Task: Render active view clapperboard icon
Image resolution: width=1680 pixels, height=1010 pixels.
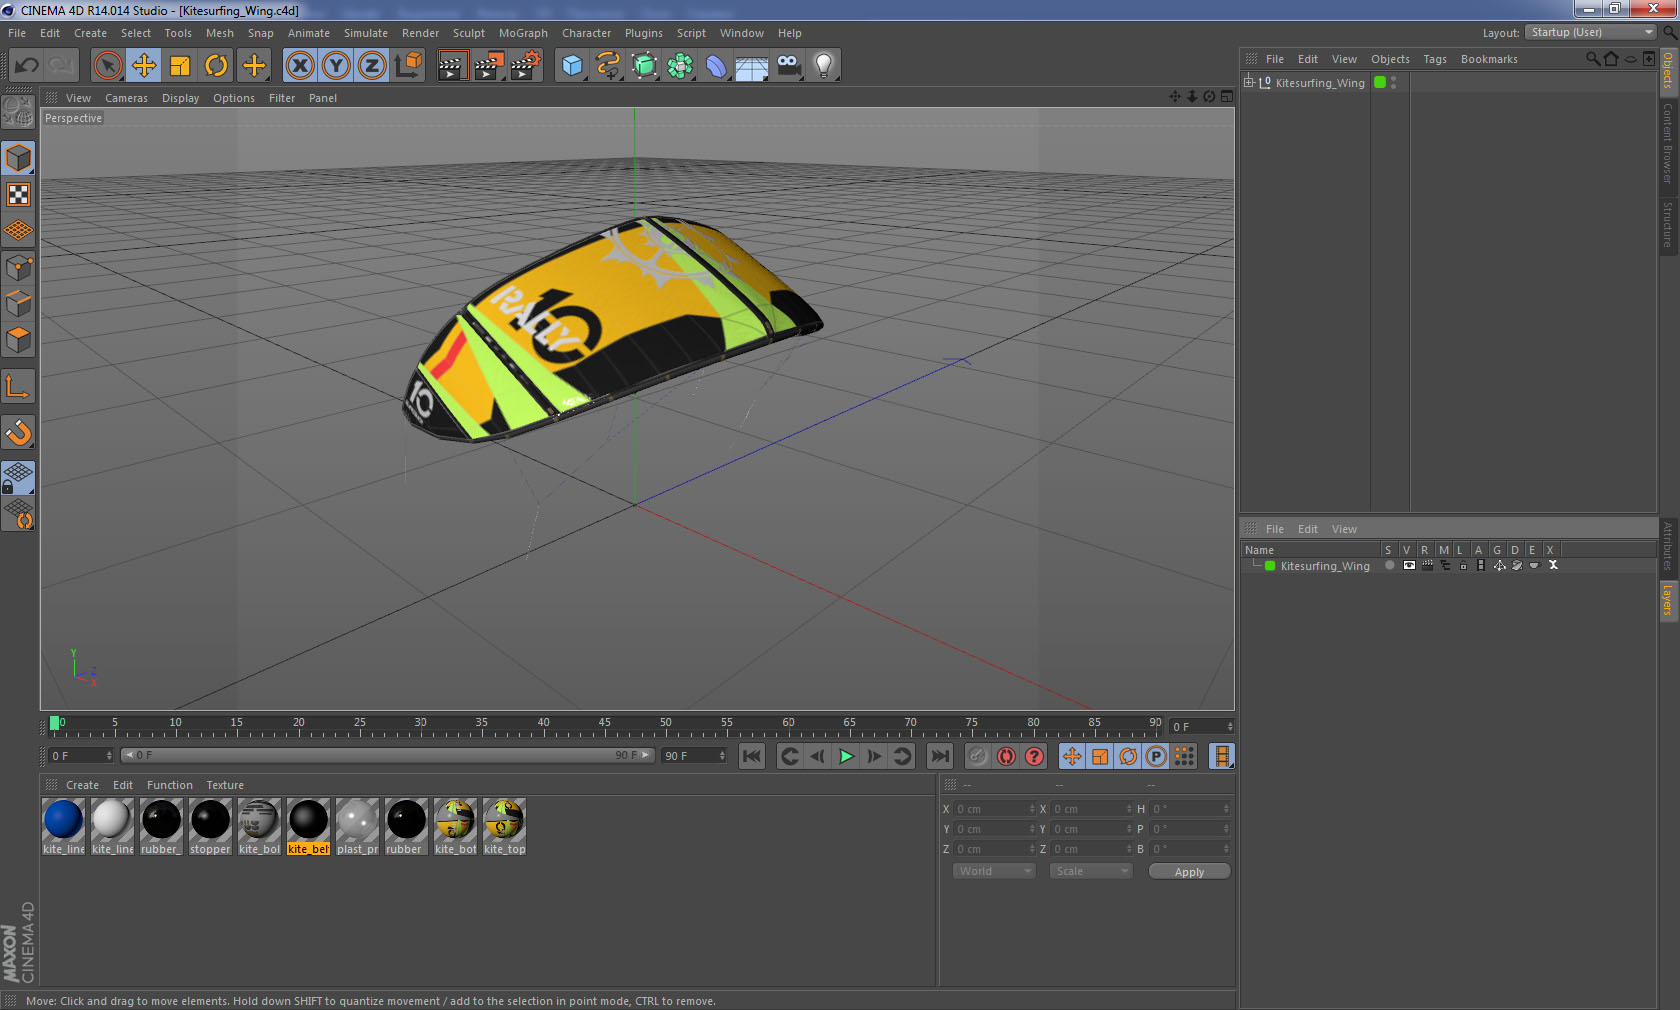Action: 452,66
